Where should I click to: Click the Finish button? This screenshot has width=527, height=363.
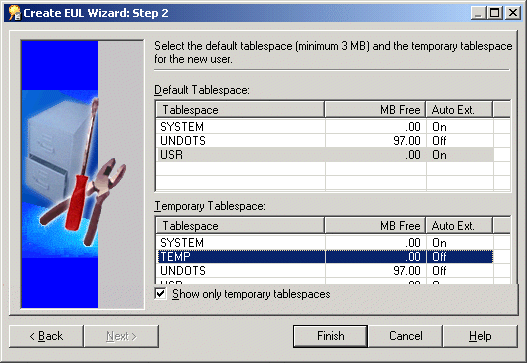tap(330, 336)
